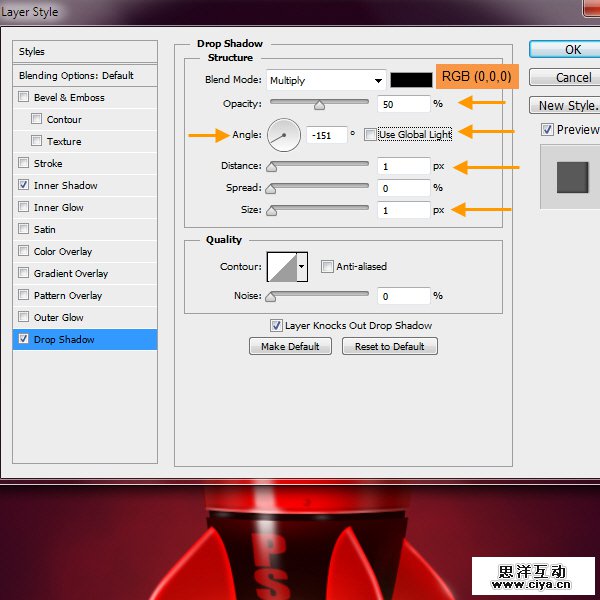The height and width of the screenshot is (600, 600).
Task: Select the Satin effect label
Action: [44, 230]
